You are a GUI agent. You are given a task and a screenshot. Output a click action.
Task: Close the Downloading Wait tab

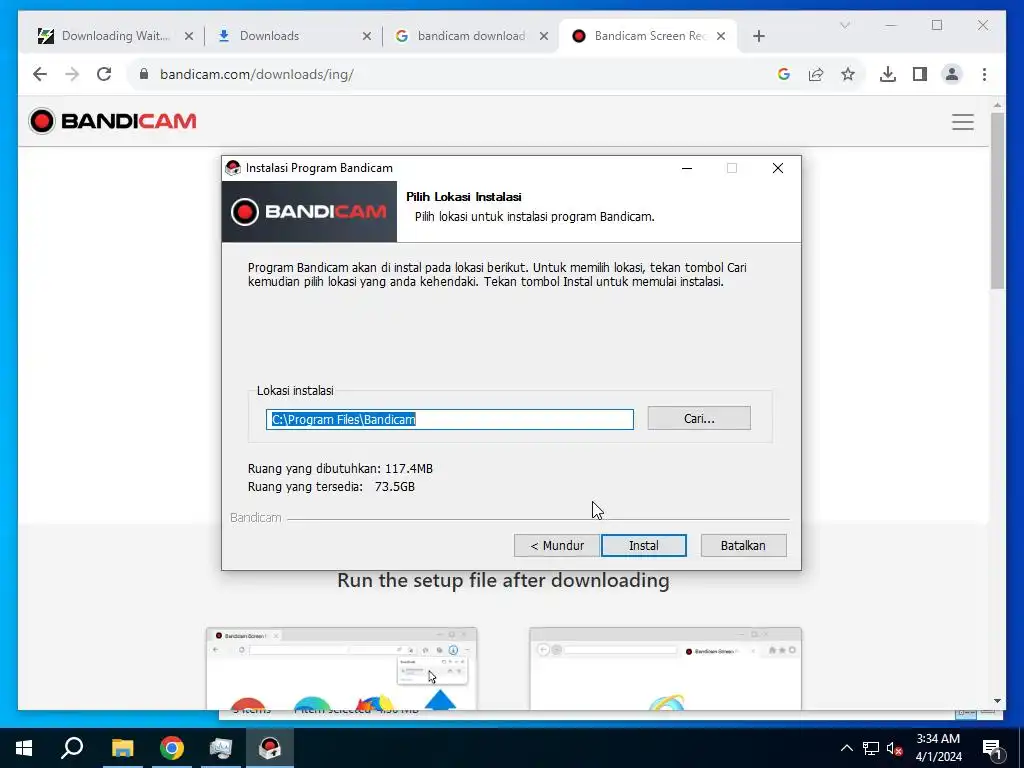pyautogui.click(x=189, y=37)
